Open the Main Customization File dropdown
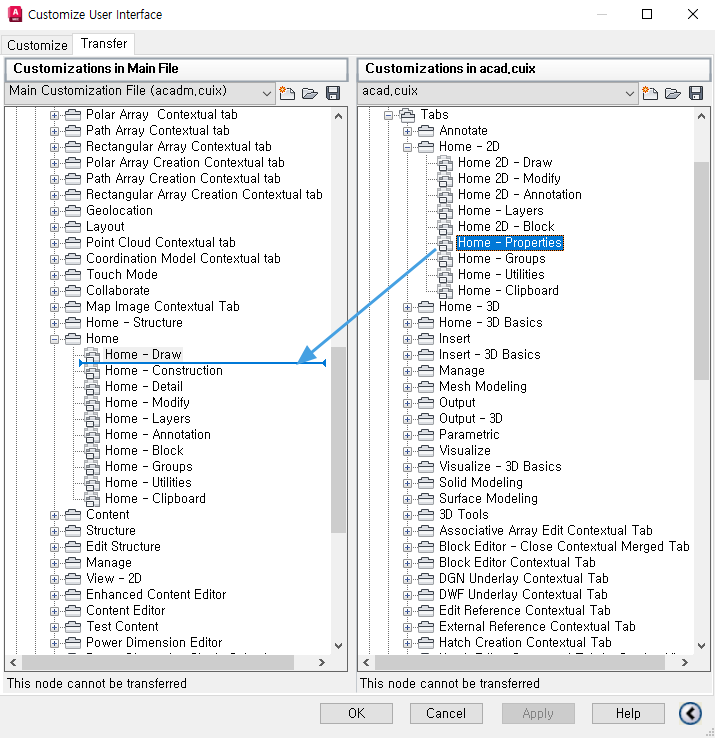The width and height of the screenshot is (715, 738). tap(266, 93)
